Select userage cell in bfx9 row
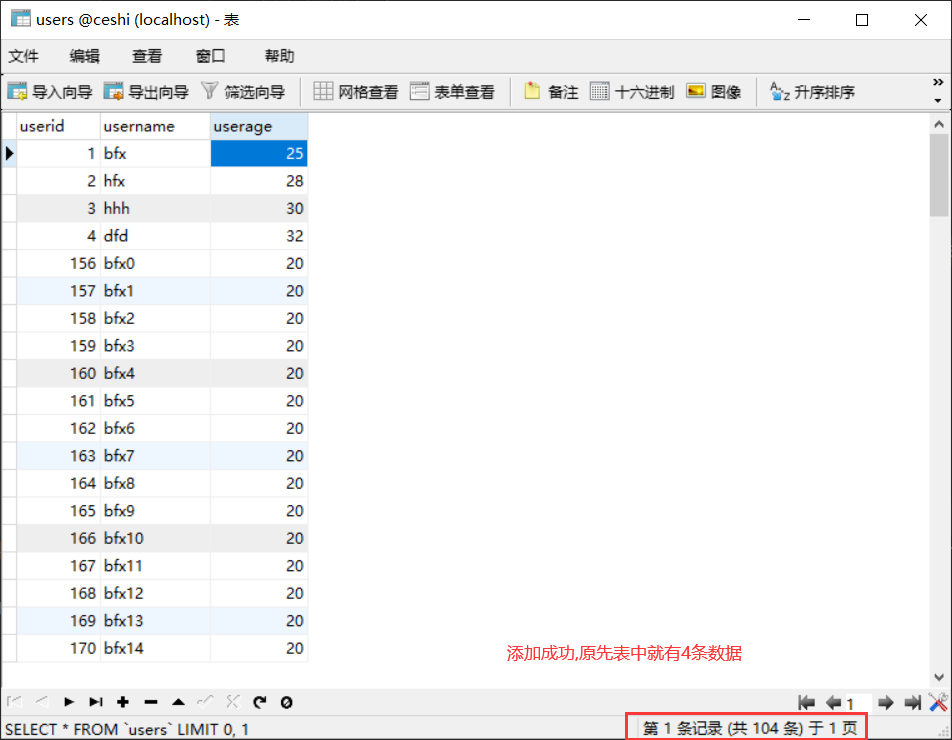 click(259, 511)
